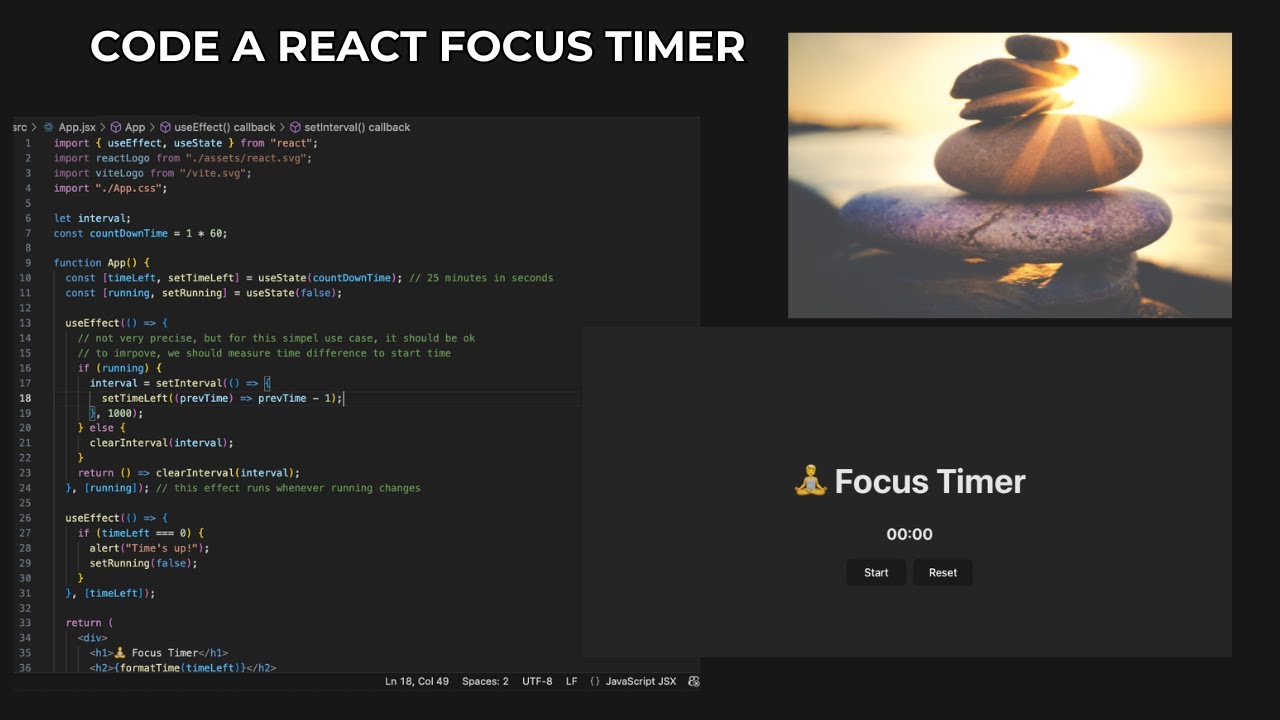The width and height of the screenshot is (1280, 720).
Task: Click the LF end-of-line indicator
Action: (x=572, y=681)
